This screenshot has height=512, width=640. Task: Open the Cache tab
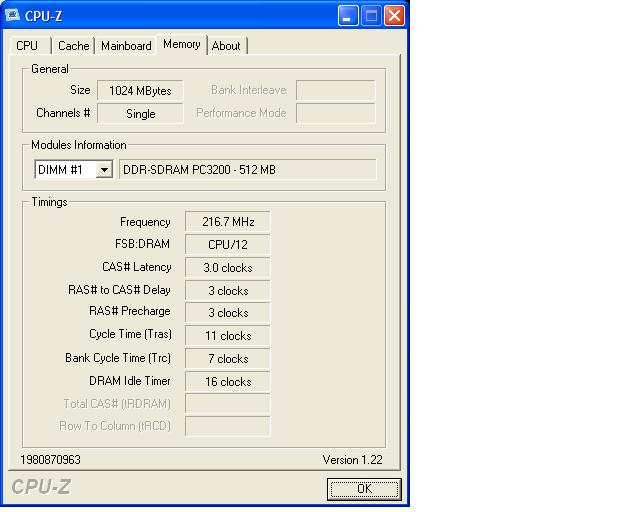(73, 46)
